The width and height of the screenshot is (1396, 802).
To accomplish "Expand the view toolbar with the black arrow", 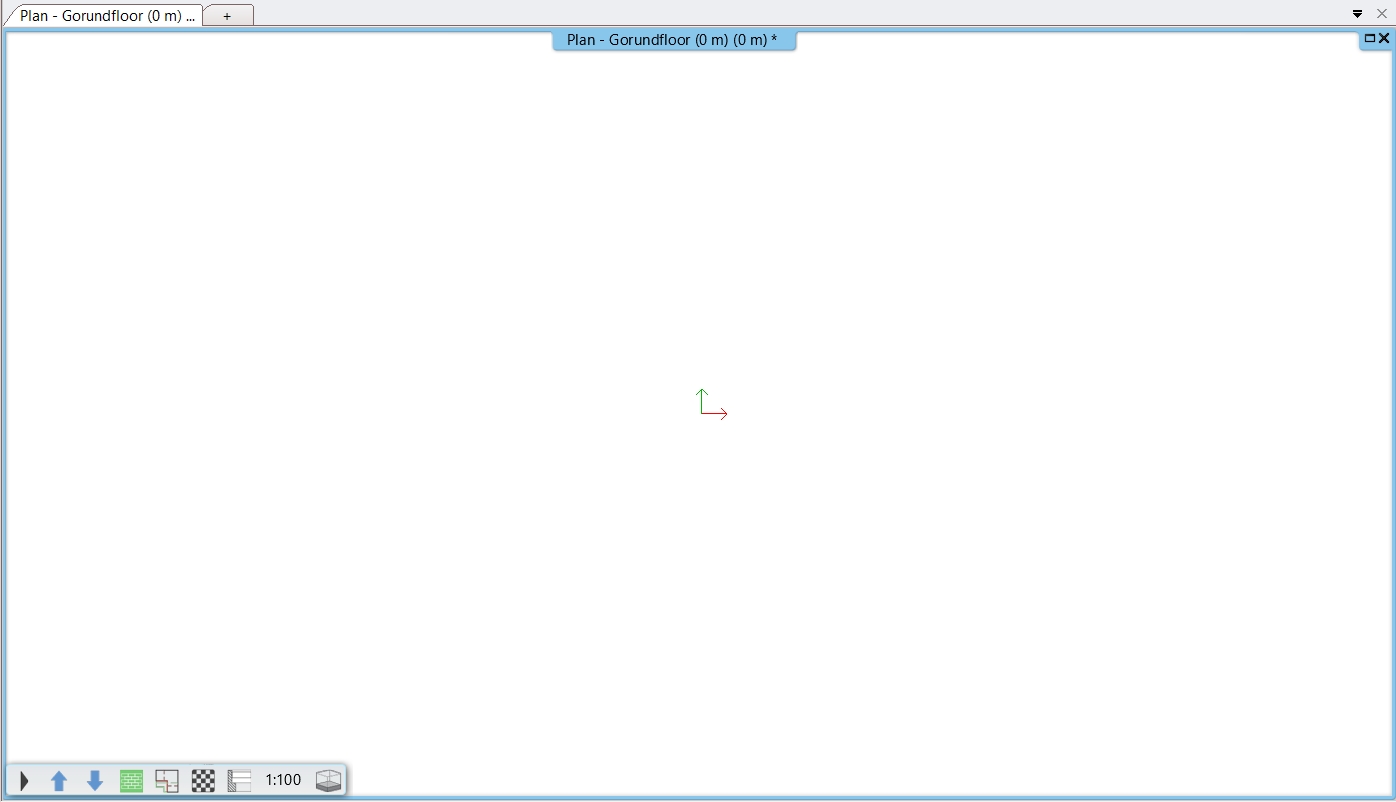I will [24, 781].
